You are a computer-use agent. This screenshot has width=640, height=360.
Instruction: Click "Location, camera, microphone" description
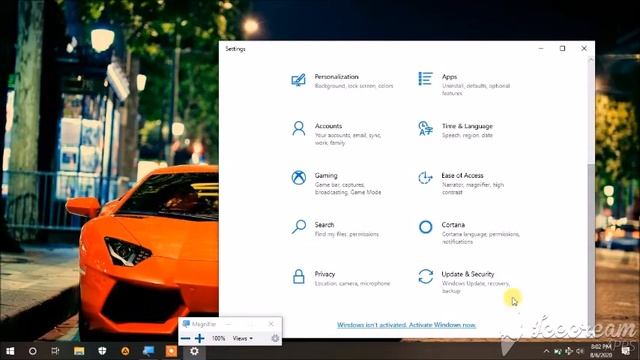pyautogui.click(x=352, y=284)
